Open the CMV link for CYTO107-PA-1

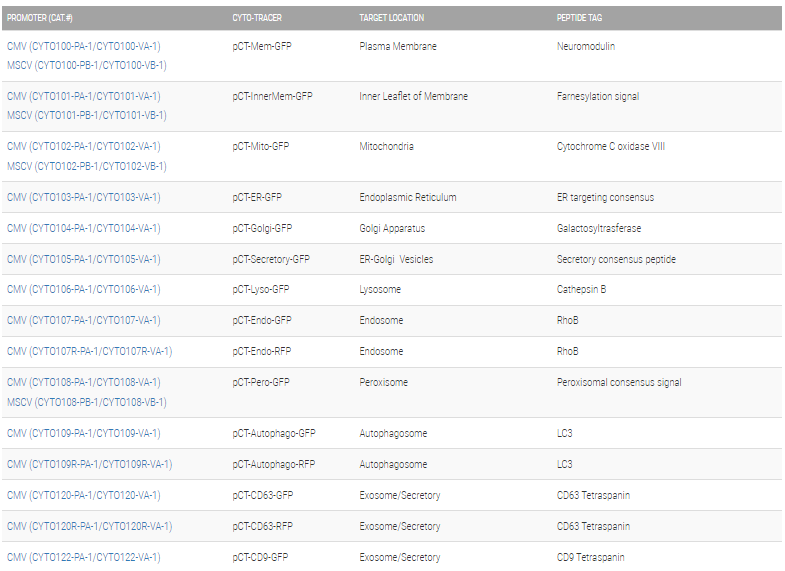83,320
